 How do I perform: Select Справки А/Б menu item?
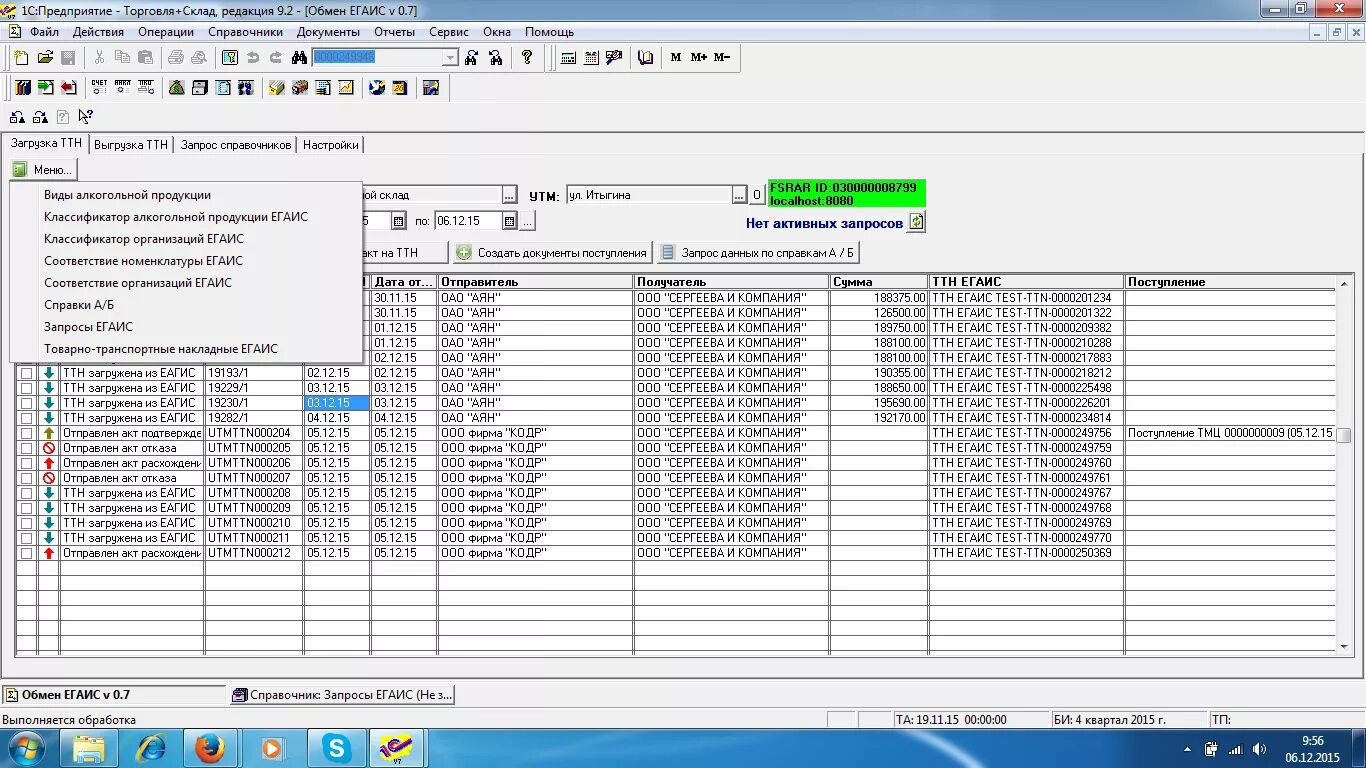[185, 305]
